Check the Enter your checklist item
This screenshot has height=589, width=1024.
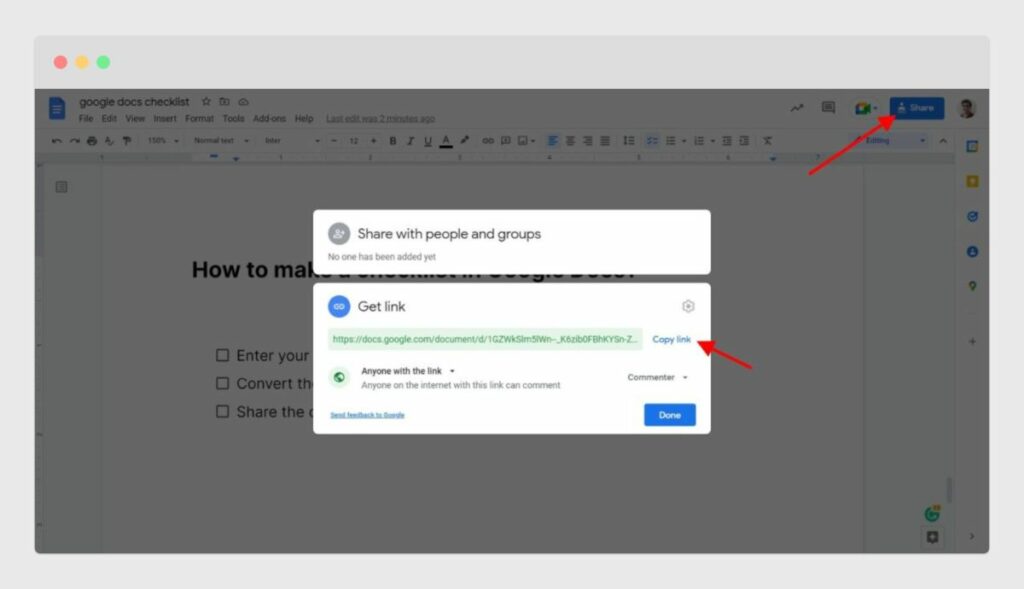(x=222, y=355)
